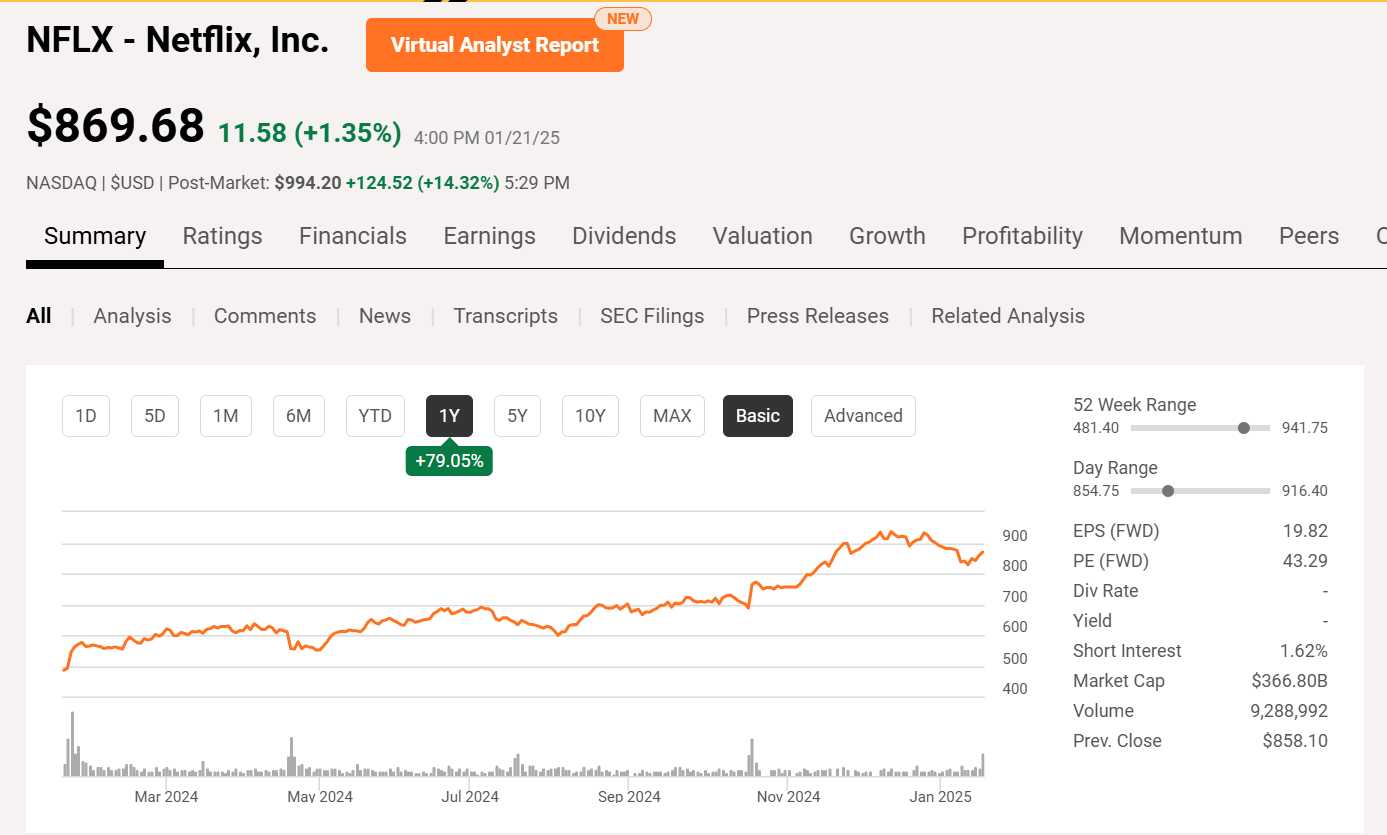Select the 5Y chart range
The width and height of the screenshot is (1387, 835).
517,415
